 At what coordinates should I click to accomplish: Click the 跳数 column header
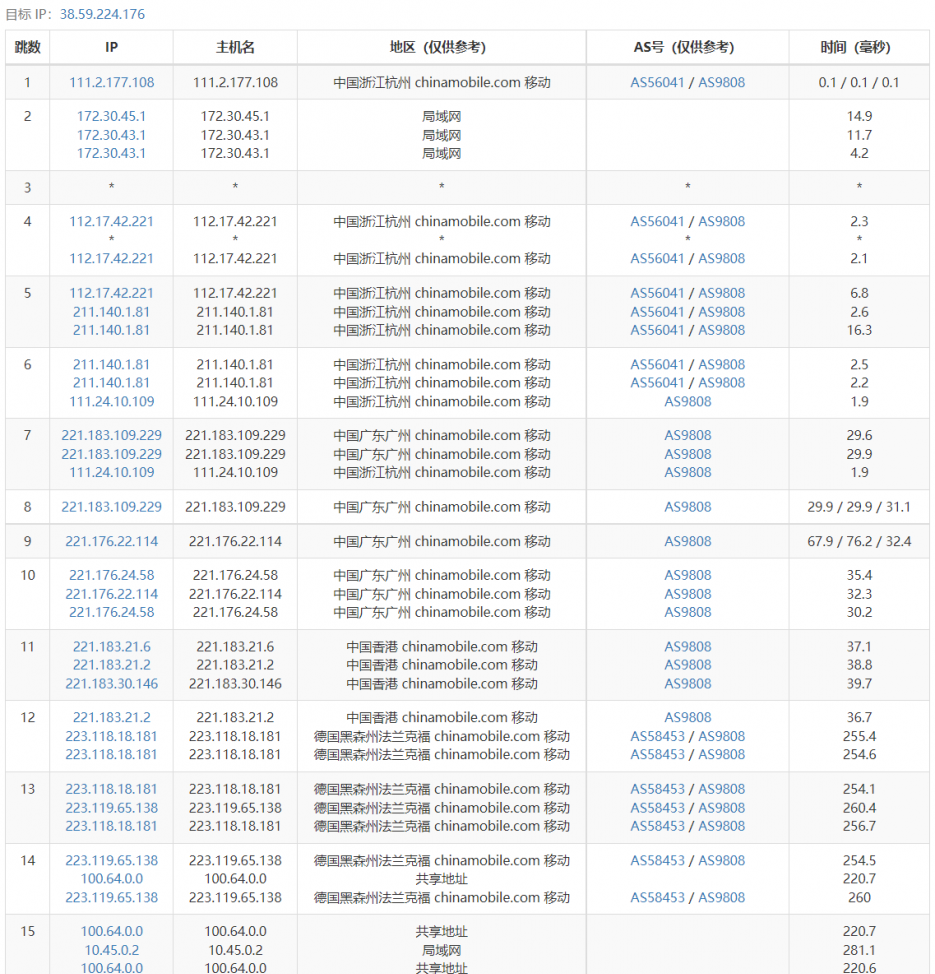(27, 47)
